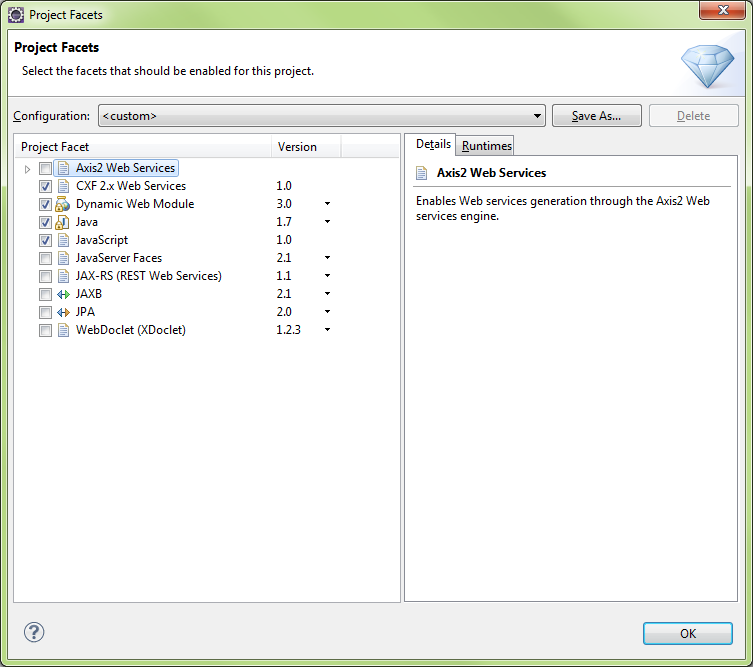Click the document icon in Details panel header
Screen dimensions: 753x667
coord(421,173)
